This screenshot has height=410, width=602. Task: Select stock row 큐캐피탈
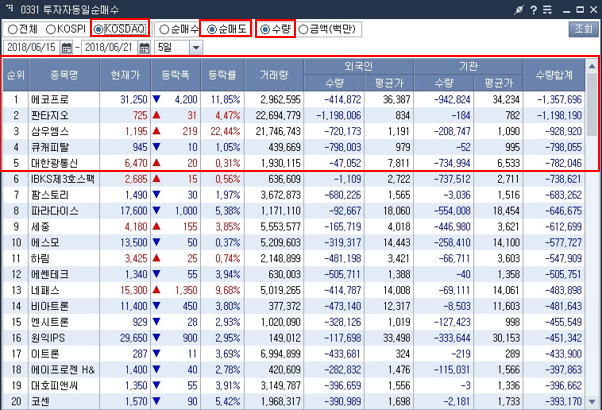coord(294,147)
